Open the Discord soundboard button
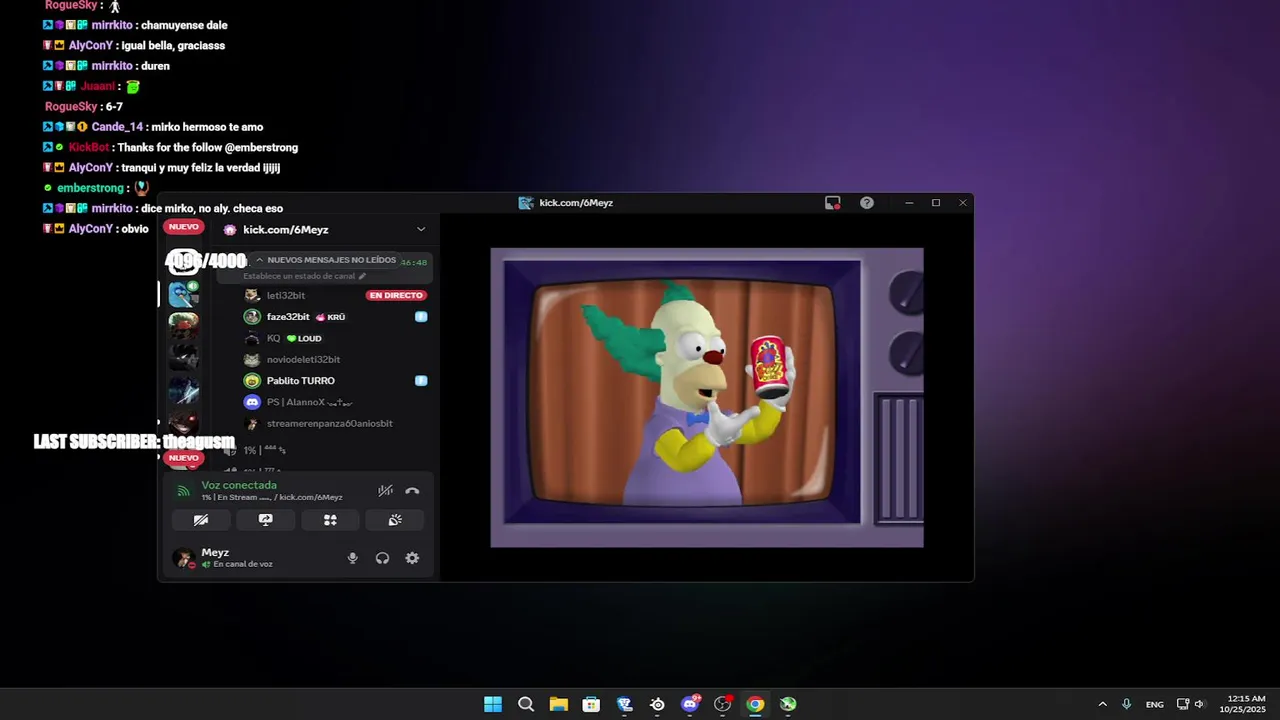1280x720 pixels. click(x=395, y=520)
